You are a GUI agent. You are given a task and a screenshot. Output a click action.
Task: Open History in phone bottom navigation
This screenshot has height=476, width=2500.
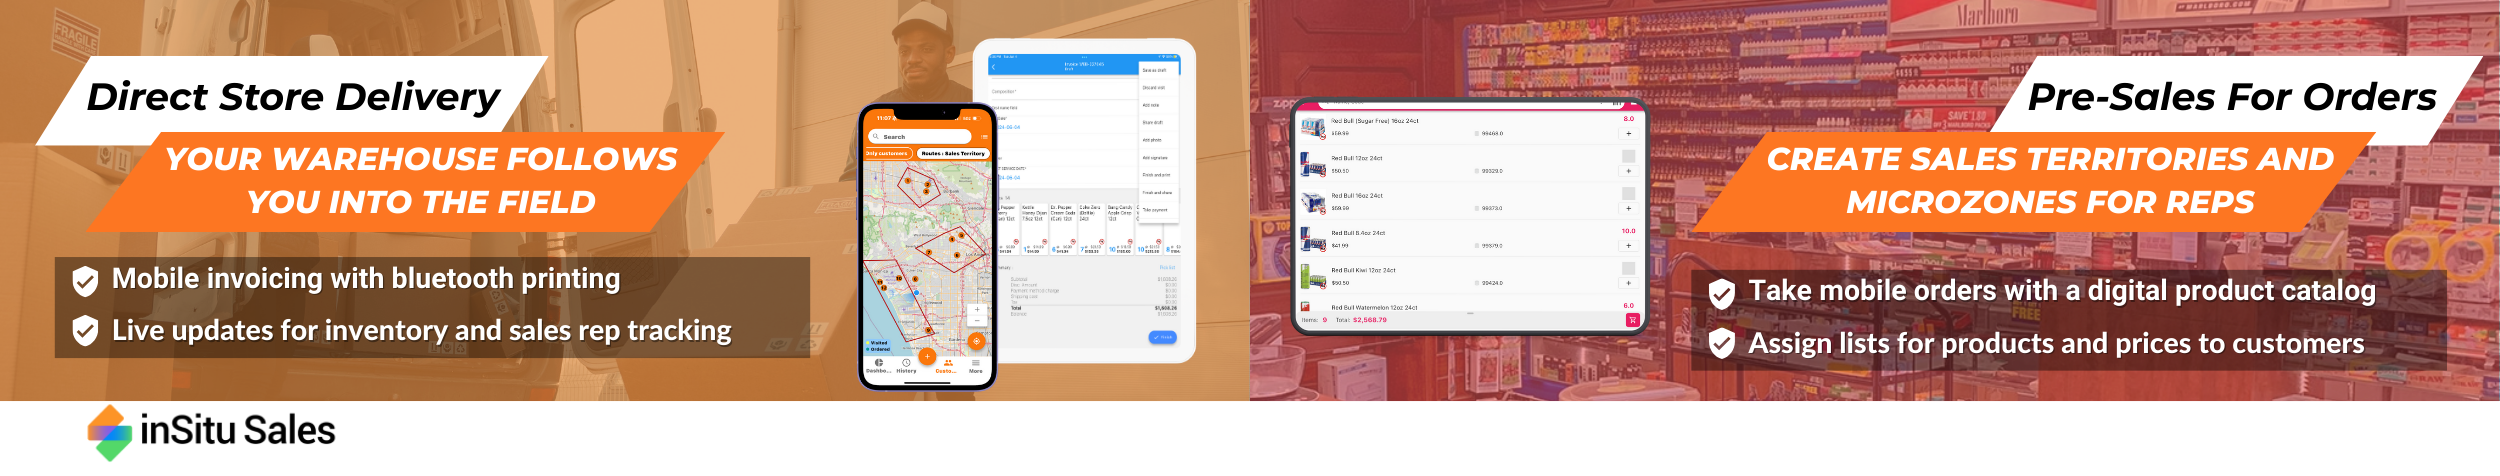[906, 366]
